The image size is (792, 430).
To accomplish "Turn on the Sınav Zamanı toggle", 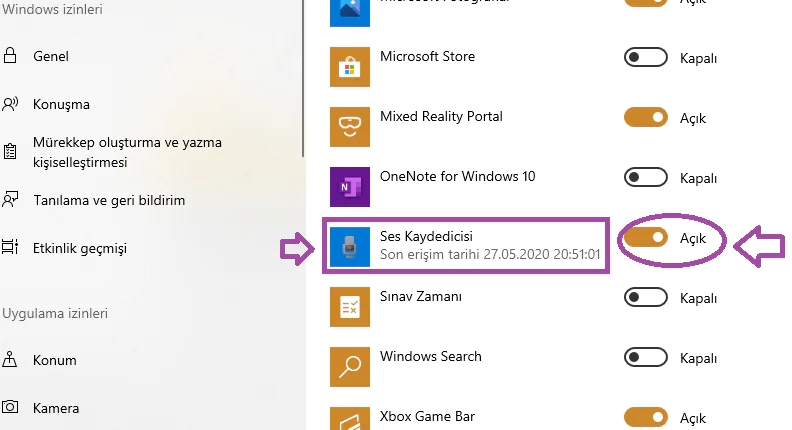I will 645,298.
